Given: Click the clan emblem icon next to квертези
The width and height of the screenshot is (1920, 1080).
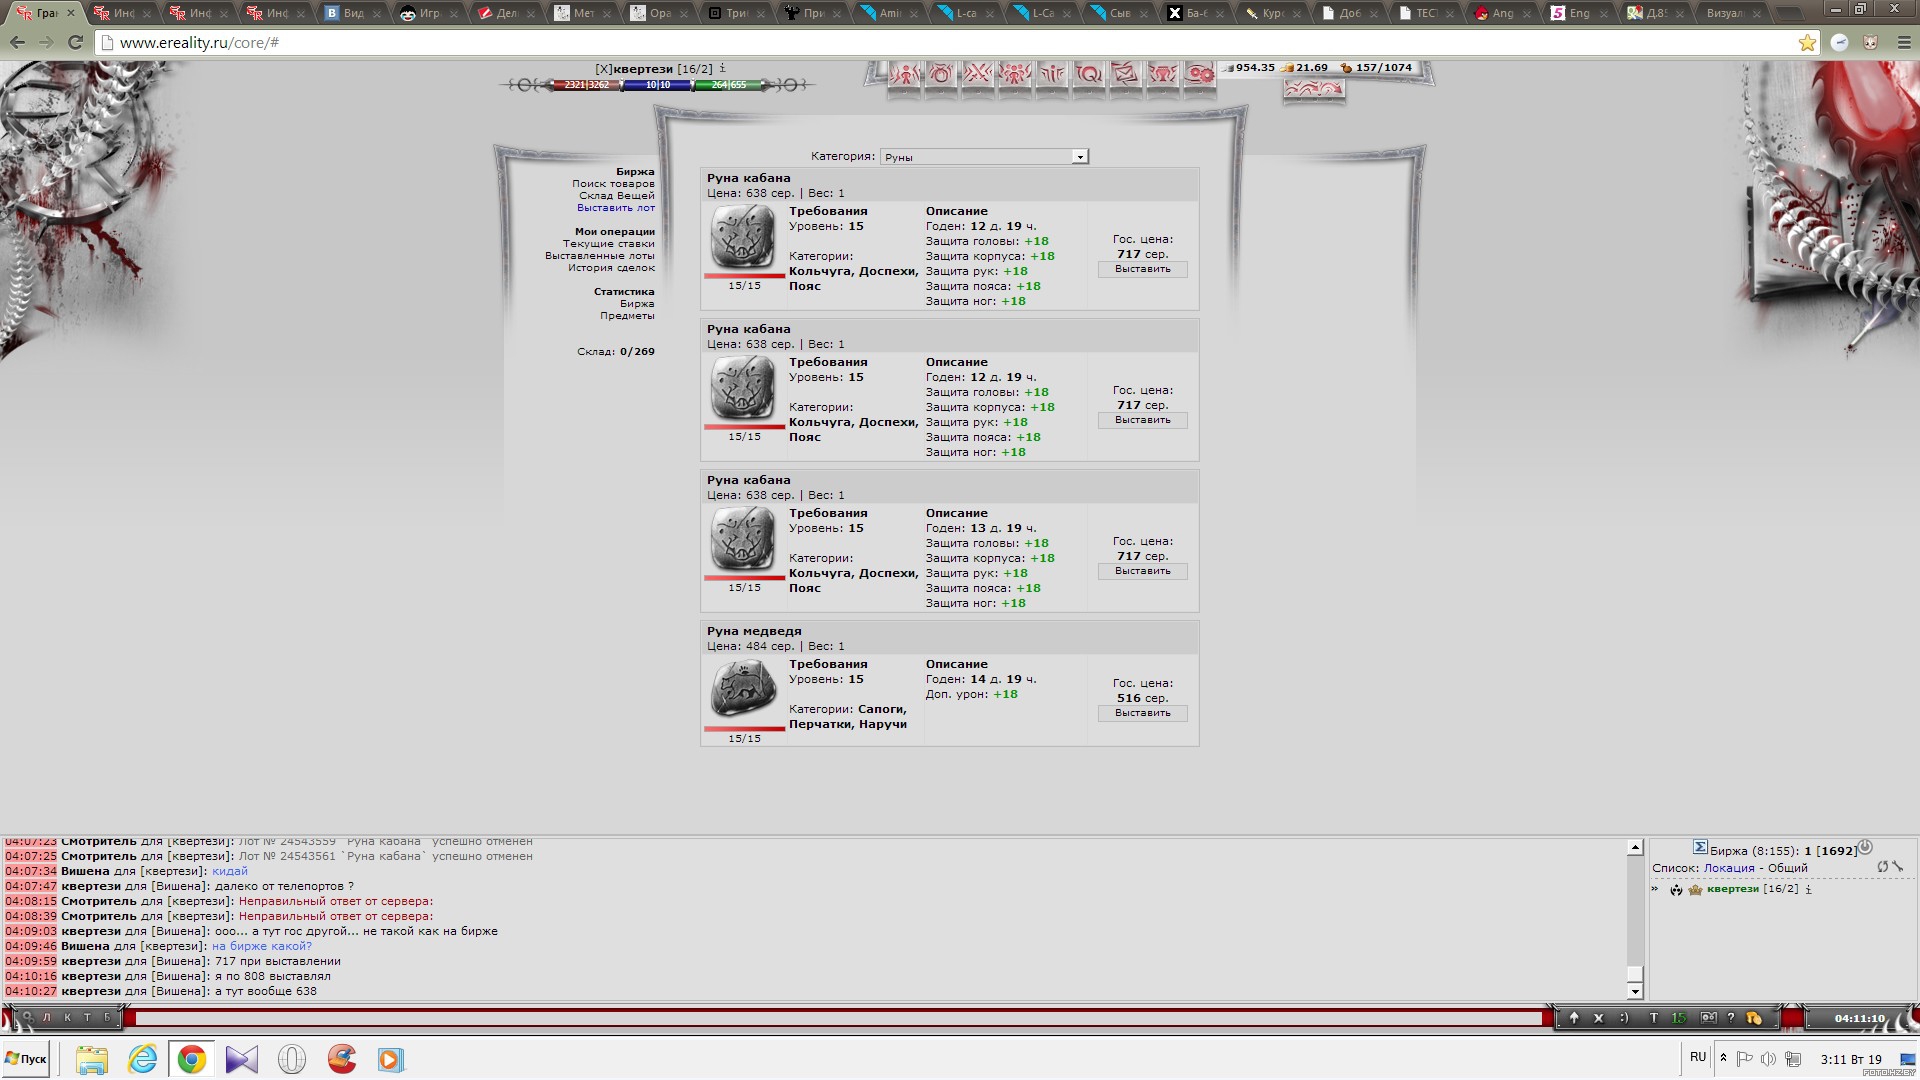Looking at the screenshot, I should (1677, 889).
